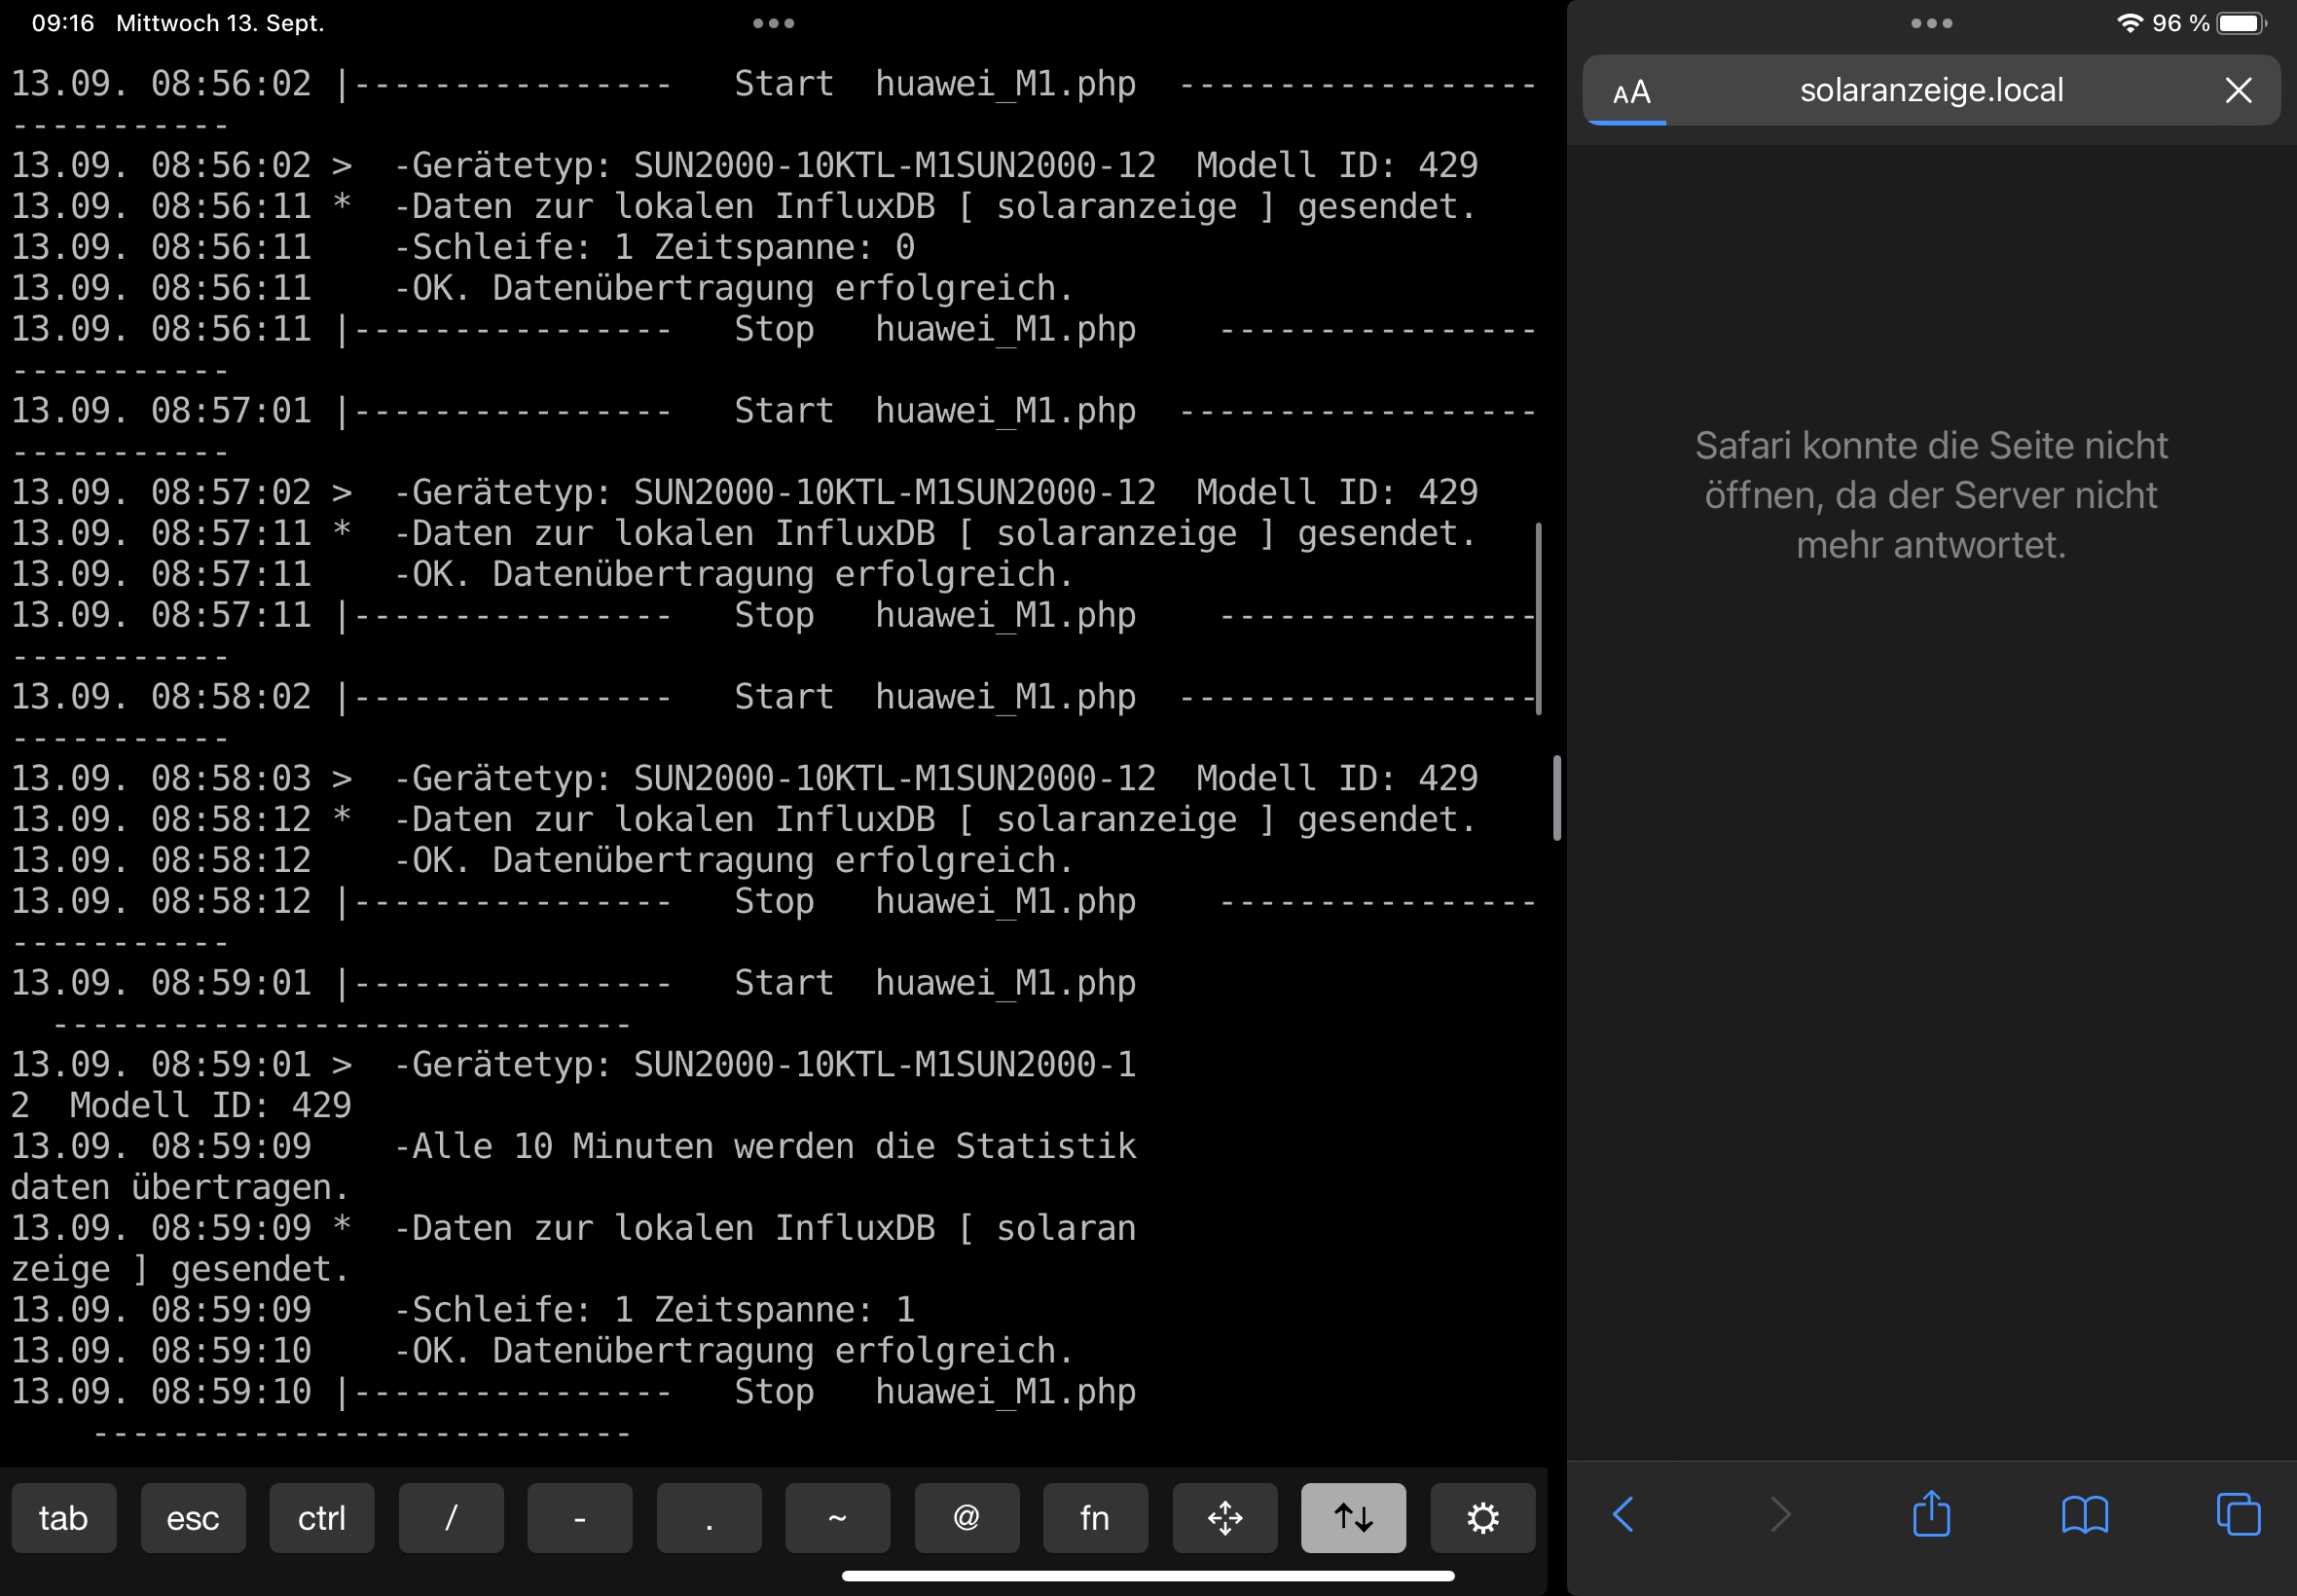The height and width of the screenshot is (1596, 2297).
Task: Toggle the ctrl modifier key
Action: [321, 1518]
